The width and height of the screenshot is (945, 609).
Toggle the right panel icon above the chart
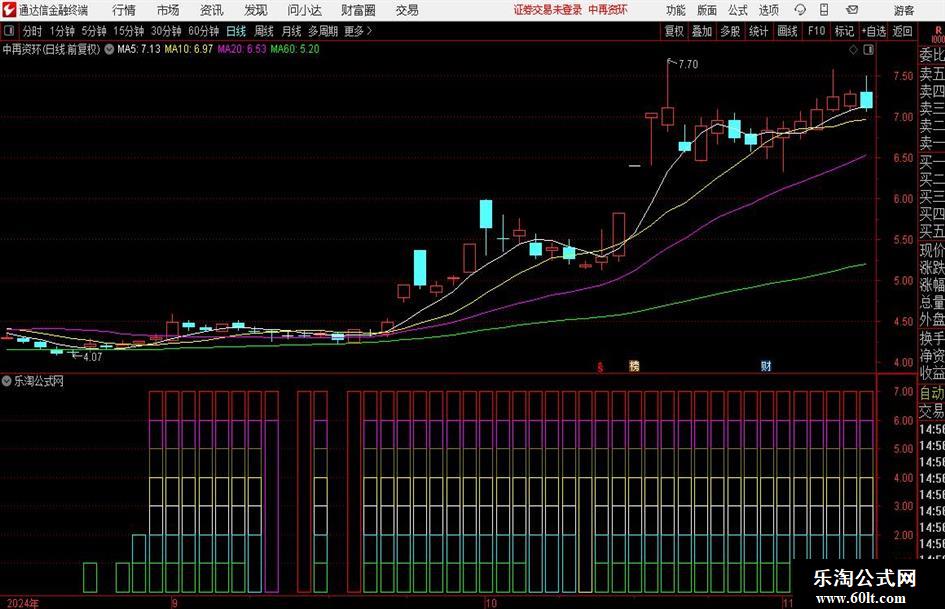click(x=868, y=50)
